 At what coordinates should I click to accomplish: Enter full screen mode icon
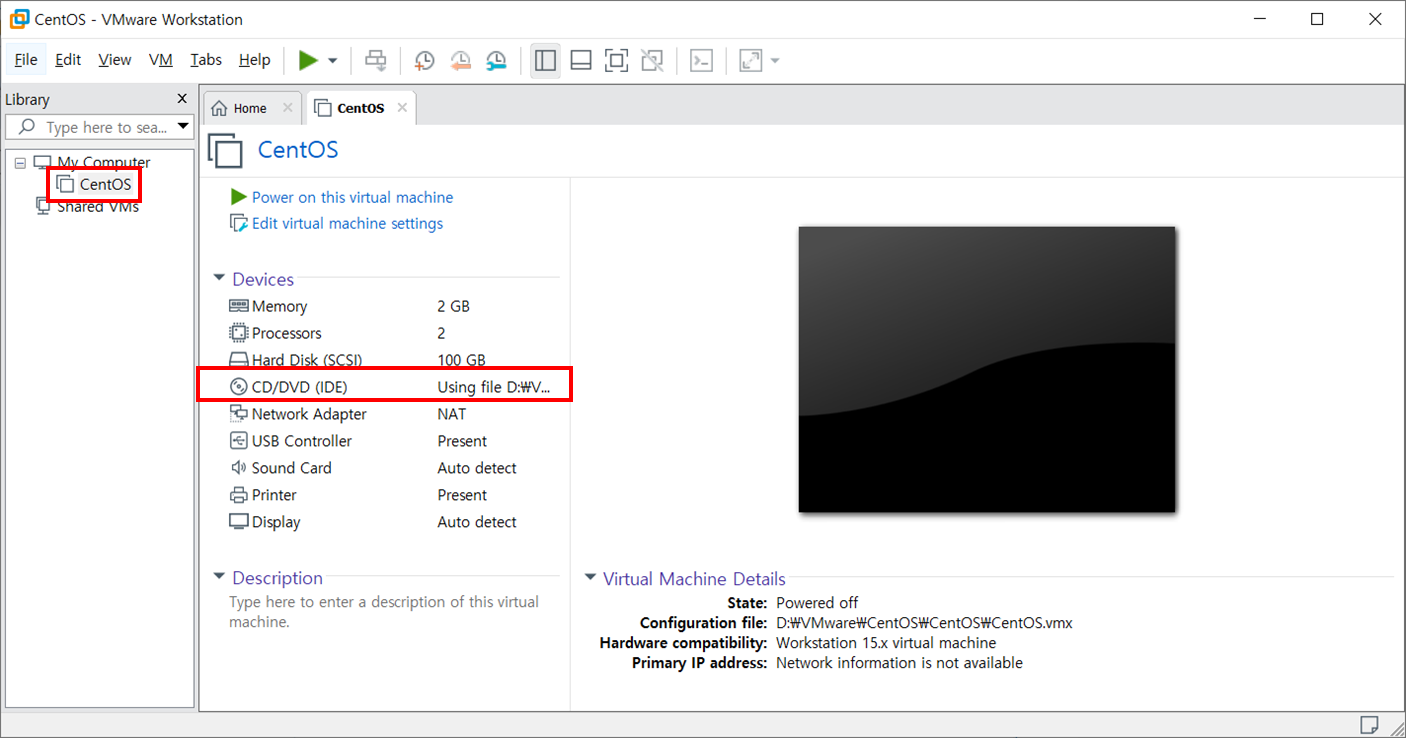tap(617, 61)
